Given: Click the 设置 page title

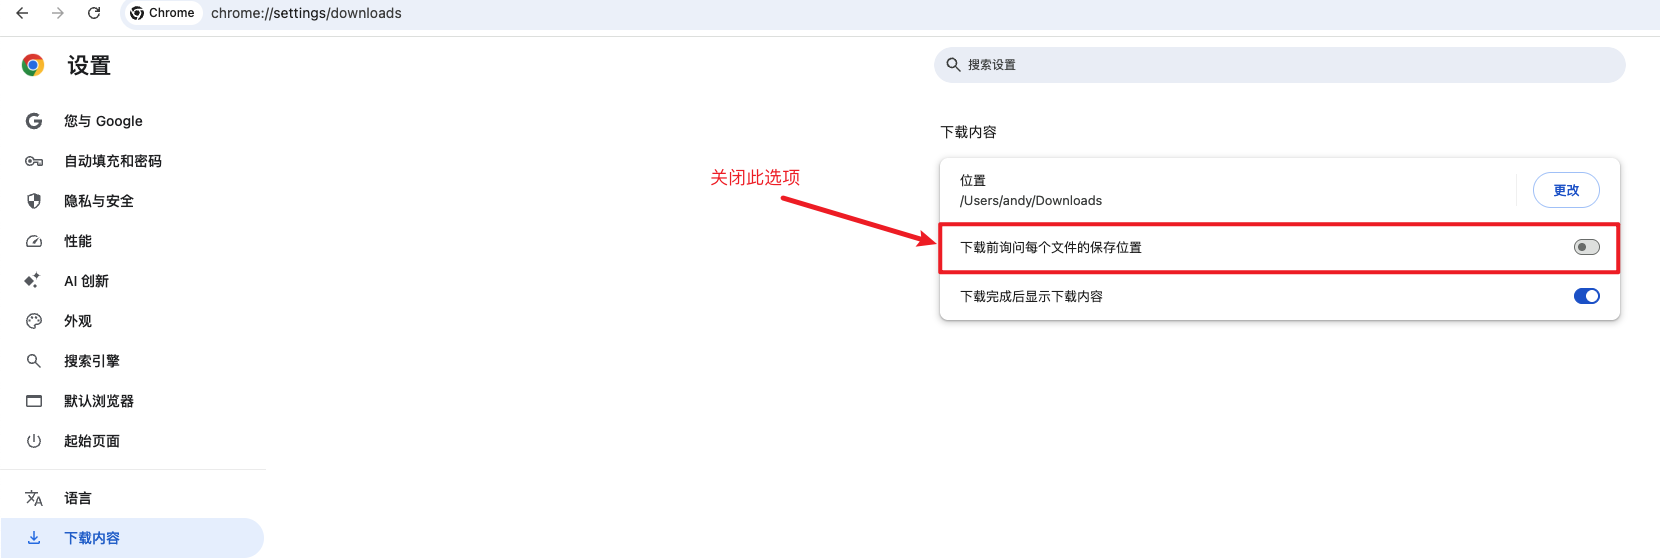Looking at the screenshot, I should (89, 66).
